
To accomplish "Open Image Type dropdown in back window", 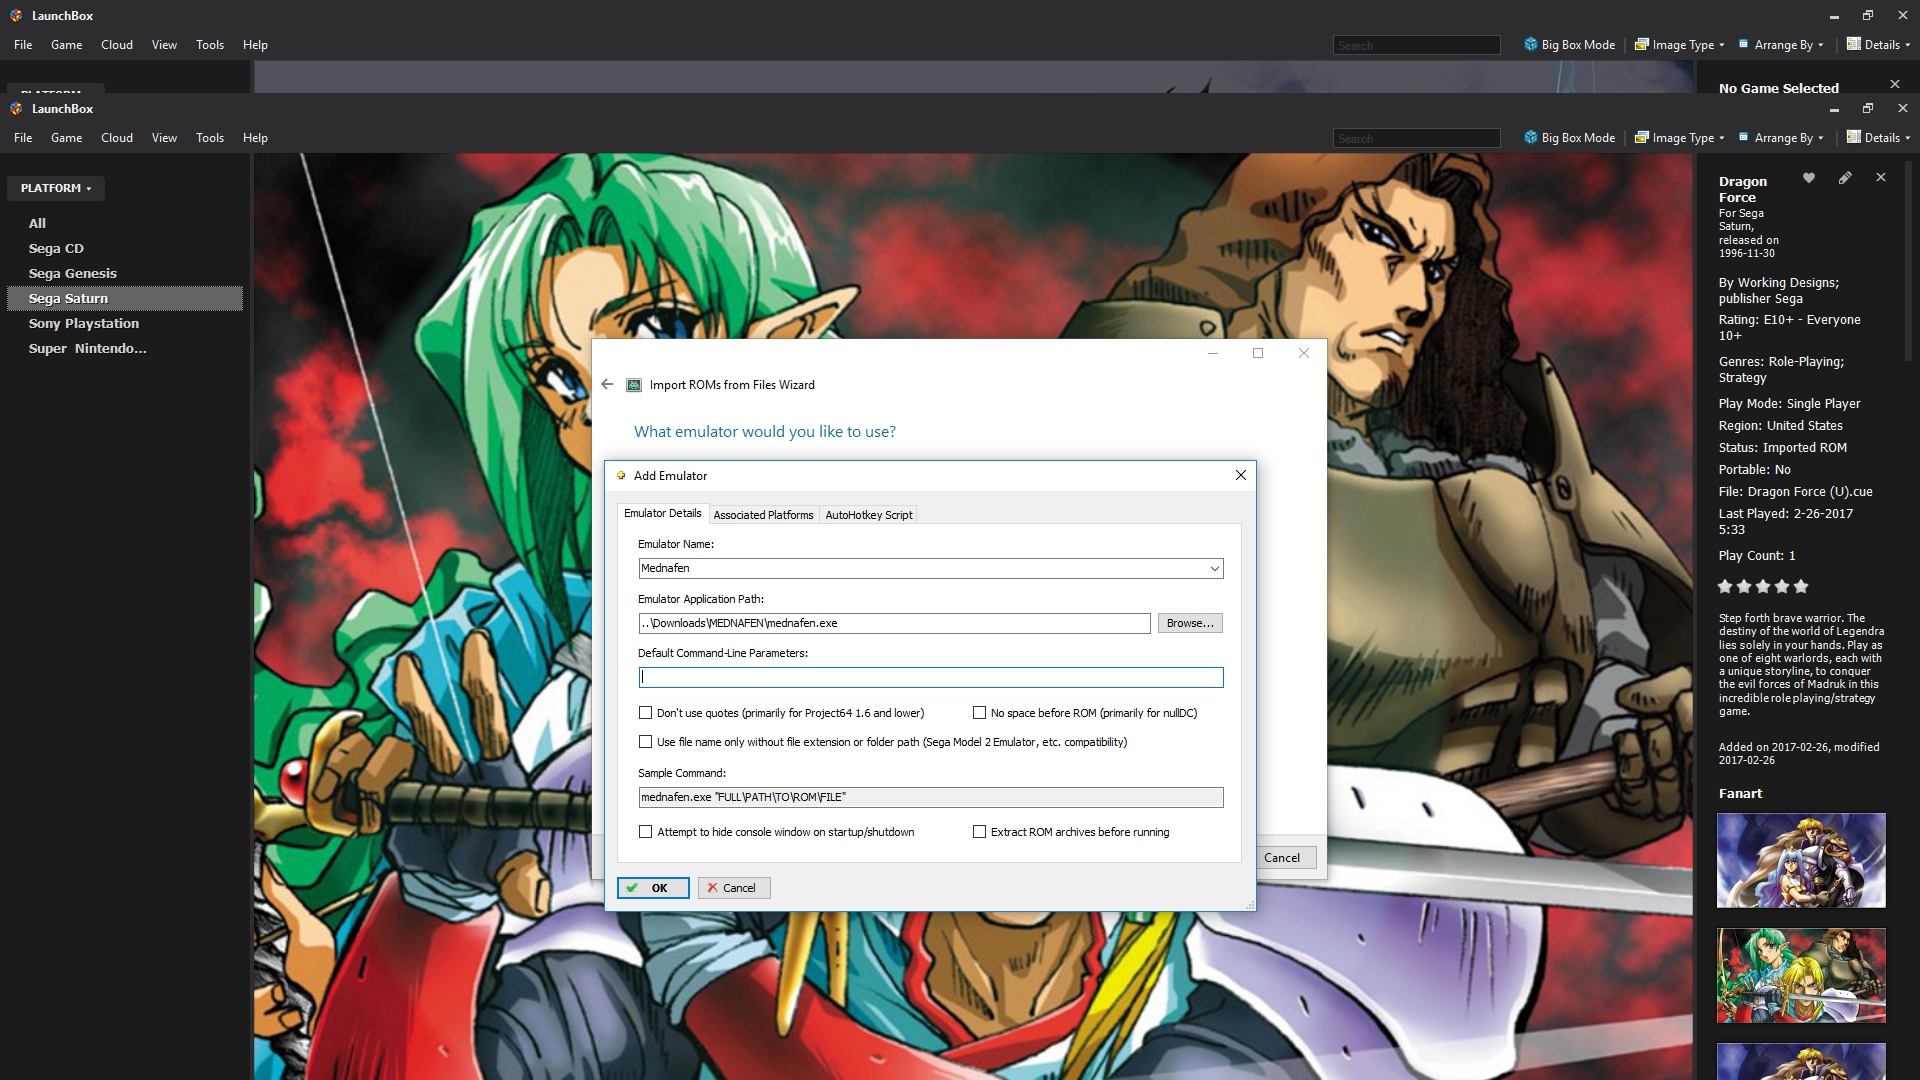I will click(1679, 45).
